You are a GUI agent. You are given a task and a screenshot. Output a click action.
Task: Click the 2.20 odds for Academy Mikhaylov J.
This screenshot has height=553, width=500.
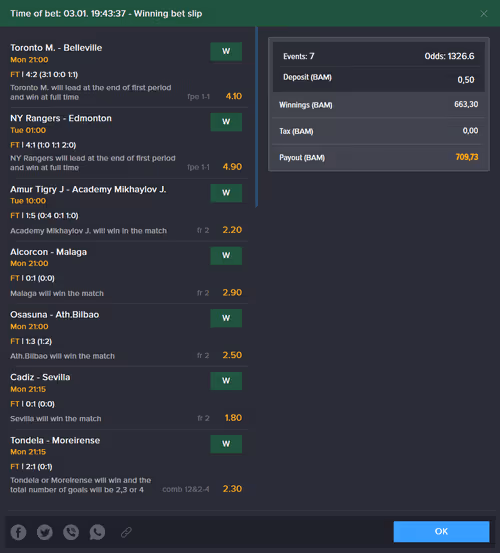[x=232, y=230]
